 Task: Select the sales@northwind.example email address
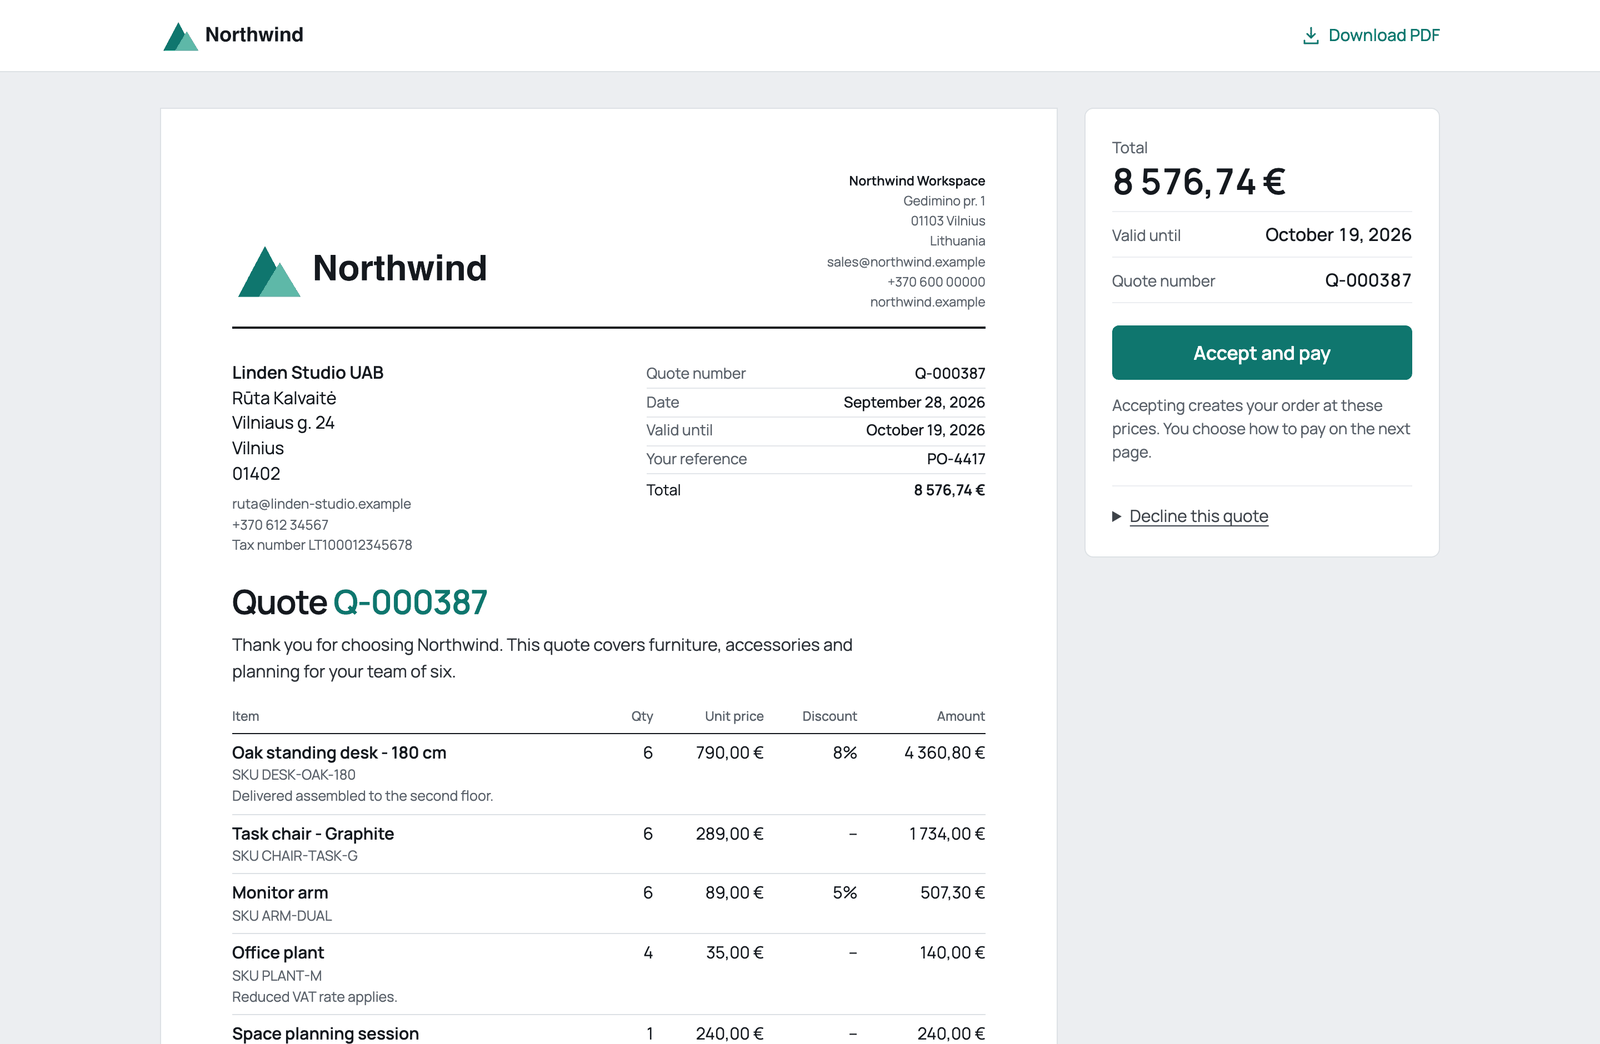906,262
